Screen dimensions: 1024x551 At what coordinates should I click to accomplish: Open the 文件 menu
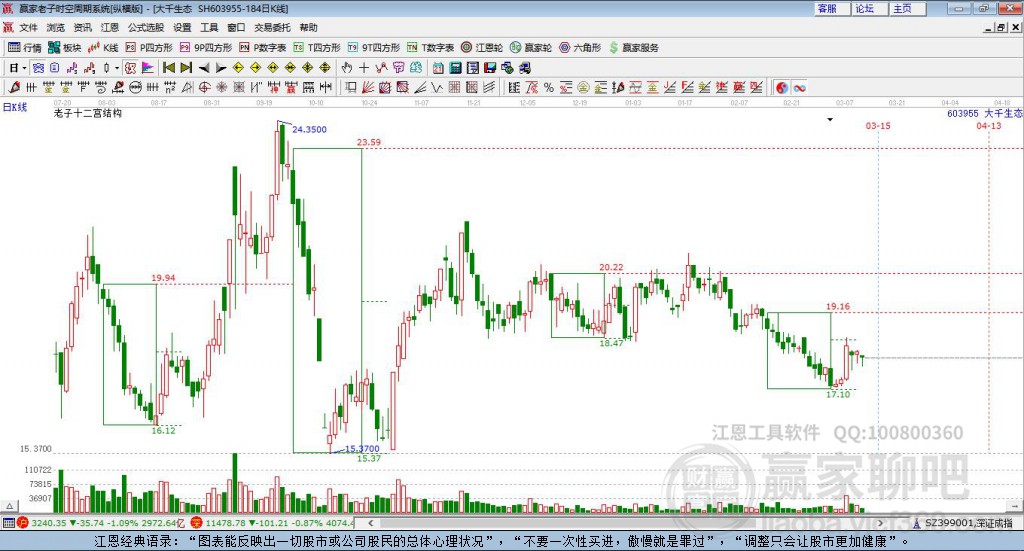pos(28,27)
